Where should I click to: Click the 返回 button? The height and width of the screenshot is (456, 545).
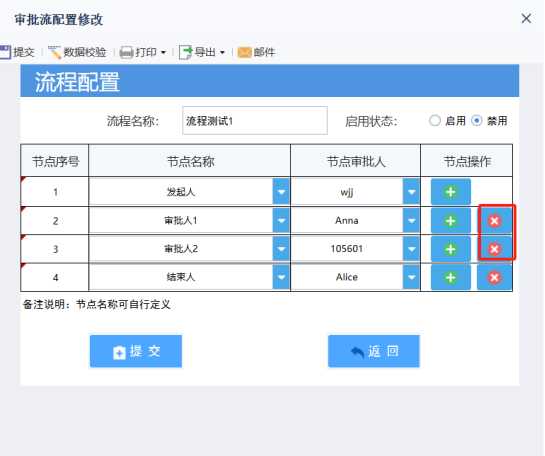(x=374, y=351)
